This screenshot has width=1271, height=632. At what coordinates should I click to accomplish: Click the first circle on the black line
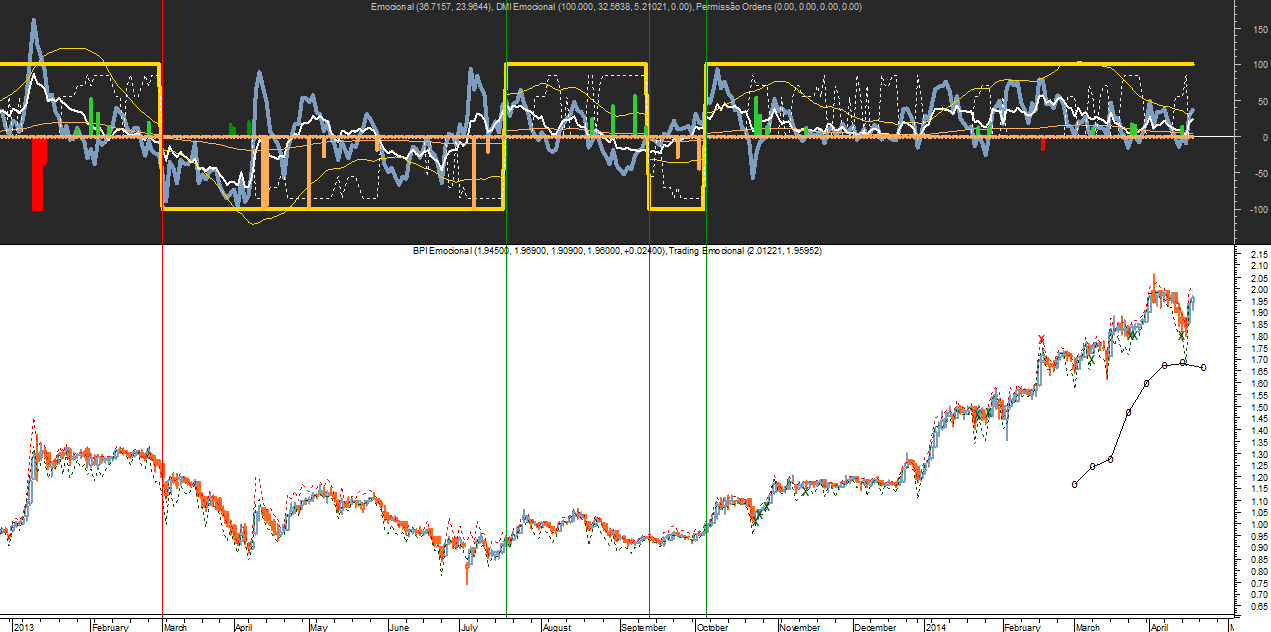coord(1075,484)
